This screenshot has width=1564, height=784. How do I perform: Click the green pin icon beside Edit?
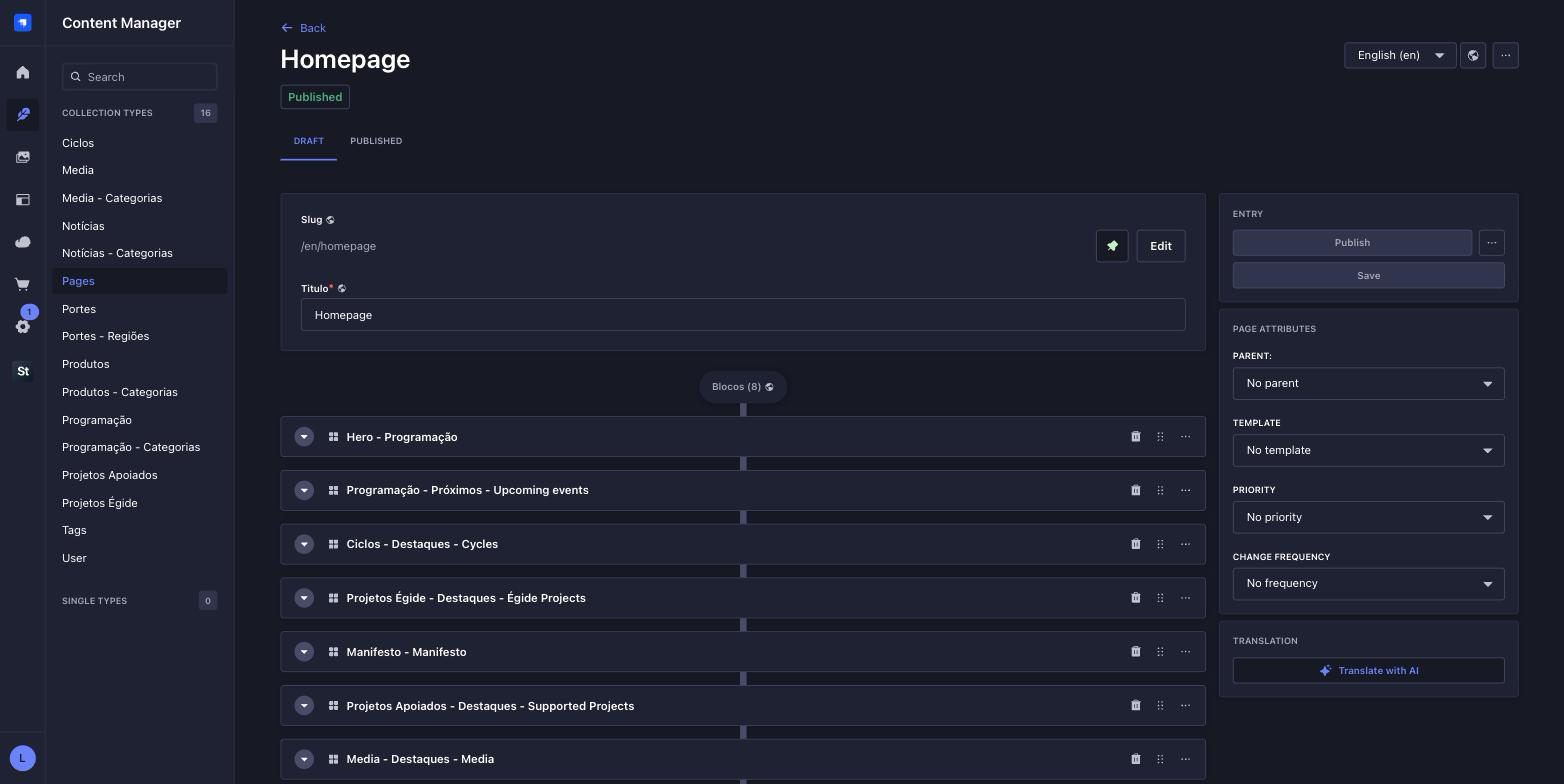coord(1112,246)
